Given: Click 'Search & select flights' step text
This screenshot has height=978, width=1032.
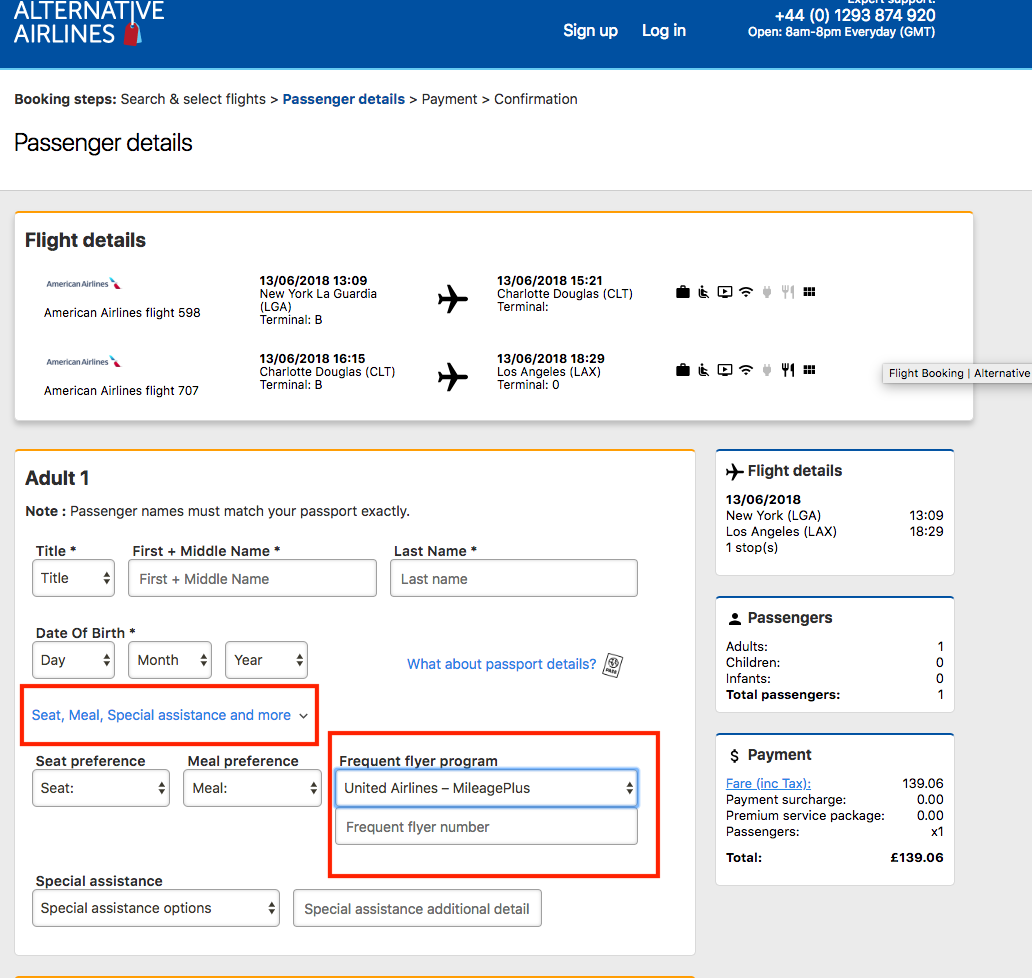Looking at the screenshot, I should point(193,99).
